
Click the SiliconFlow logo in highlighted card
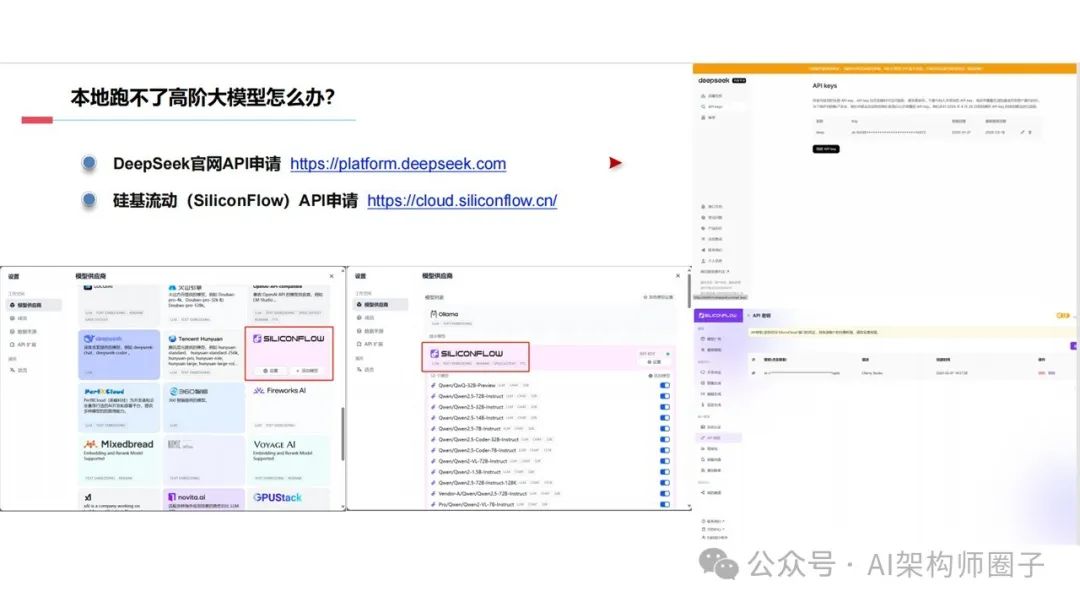[288, 339]
